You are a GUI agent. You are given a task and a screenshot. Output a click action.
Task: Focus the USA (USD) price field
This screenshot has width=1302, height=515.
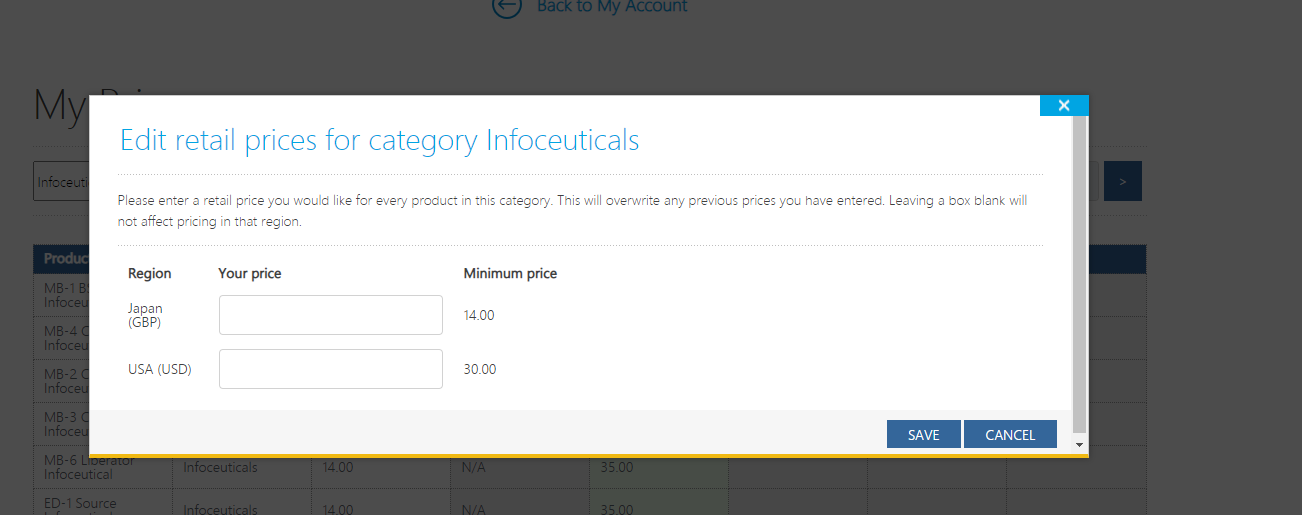tap(331, 369)
